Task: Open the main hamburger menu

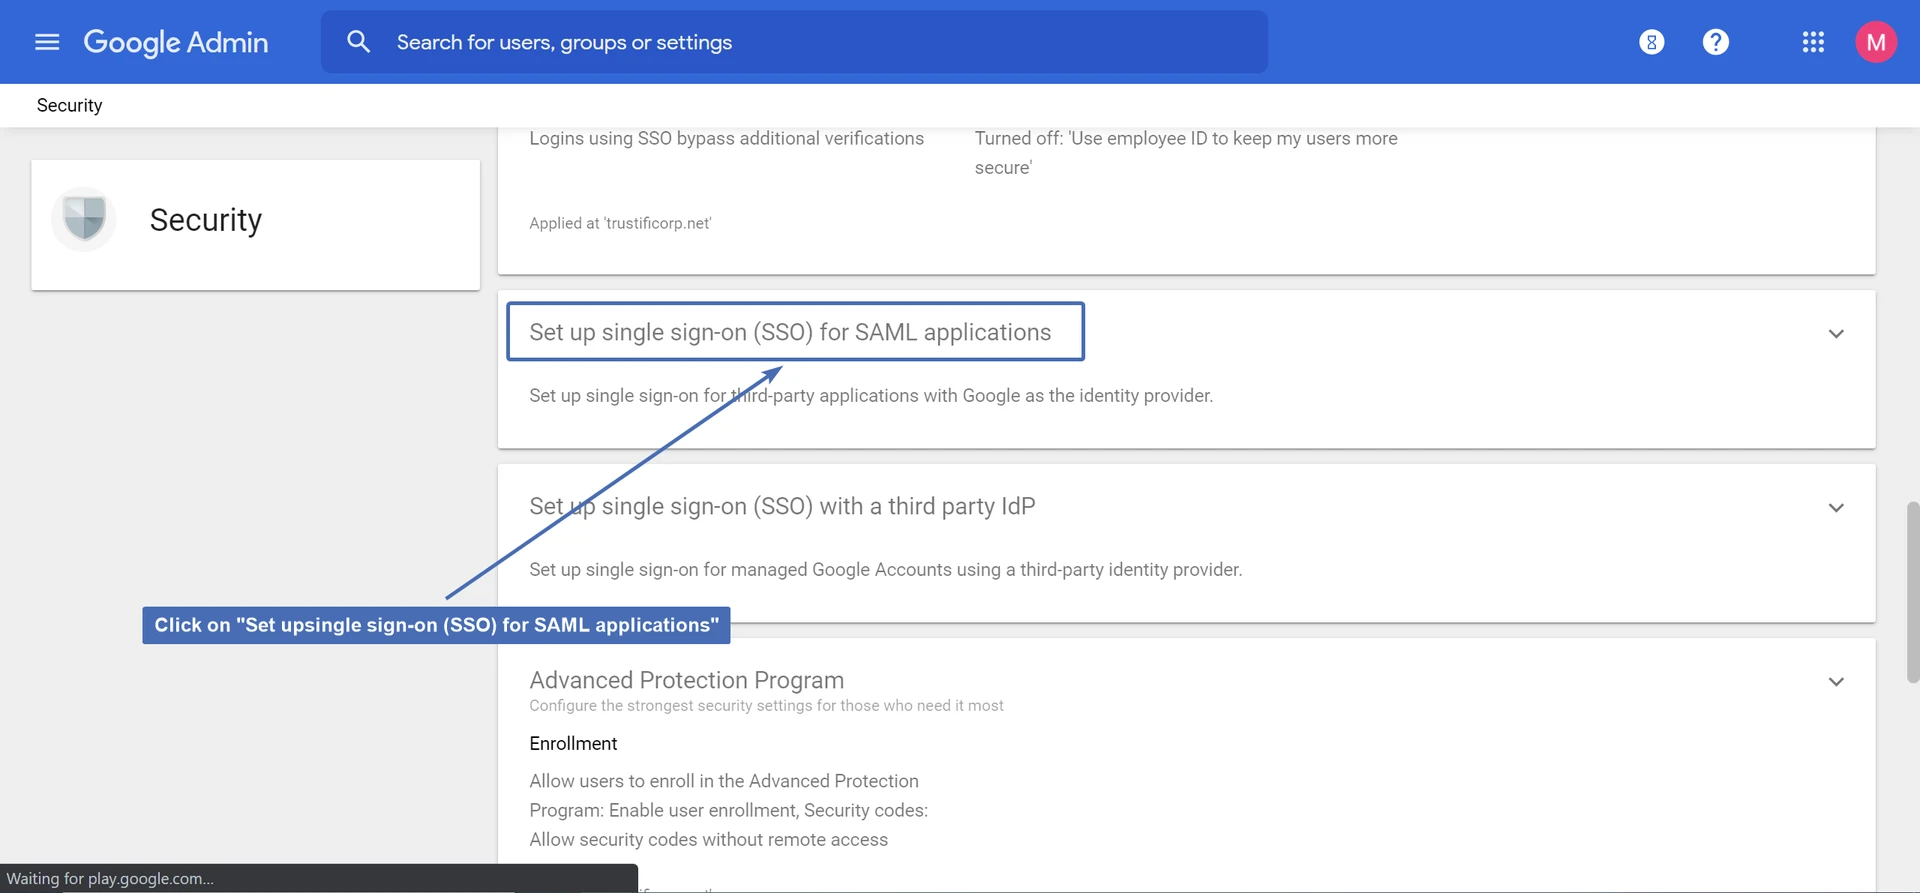Action: [x=47, y=42]
